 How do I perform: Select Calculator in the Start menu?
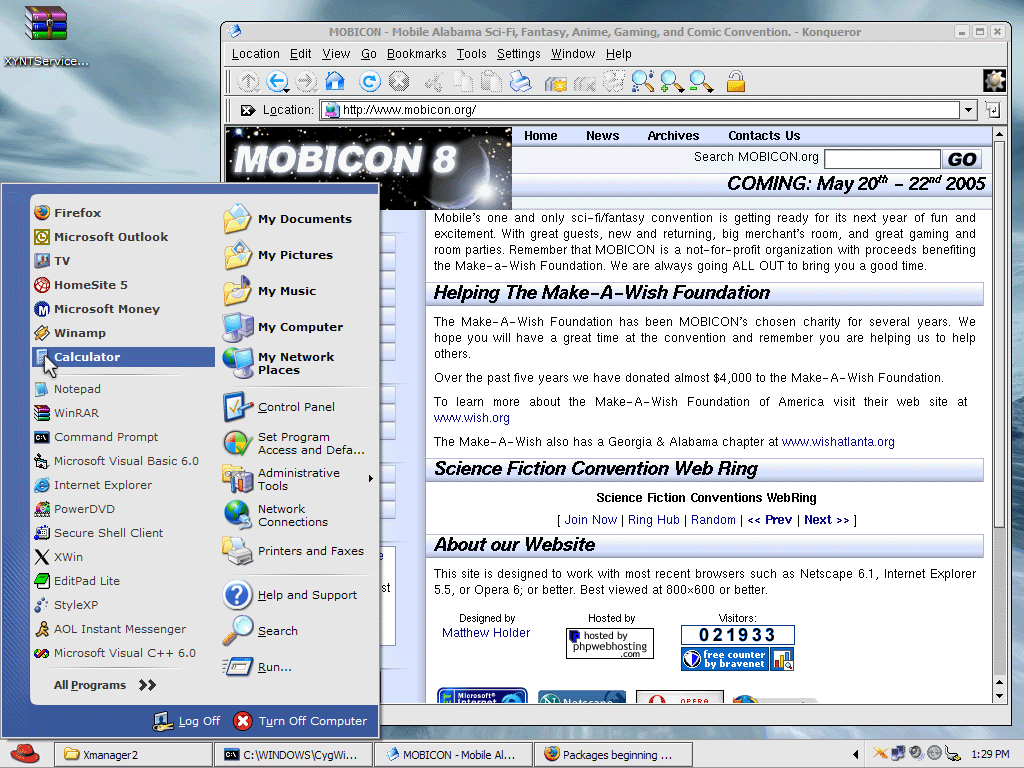pos(123,357)
